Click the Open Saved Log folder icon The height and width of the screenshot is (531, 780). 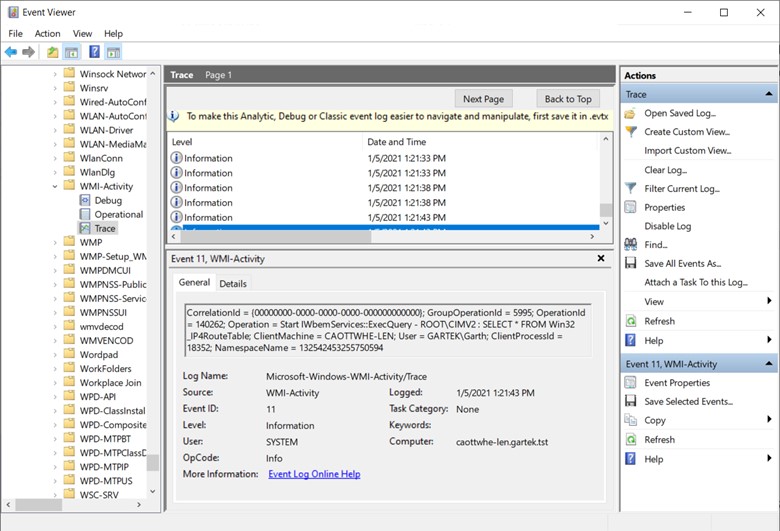(x=630, y=113)
